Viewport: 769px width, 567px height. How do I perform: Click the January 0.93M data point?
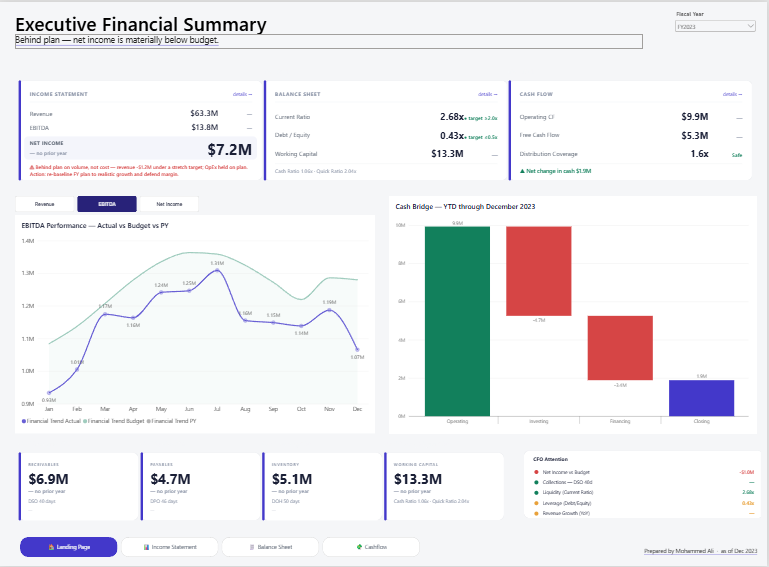49,392
